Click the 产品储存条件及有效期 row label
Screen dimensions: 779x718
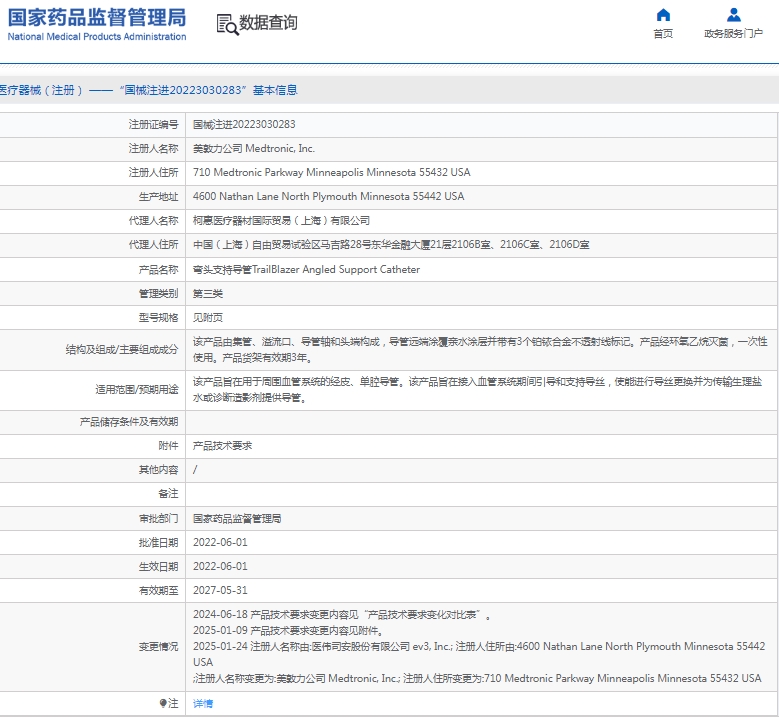coord(129,421)
